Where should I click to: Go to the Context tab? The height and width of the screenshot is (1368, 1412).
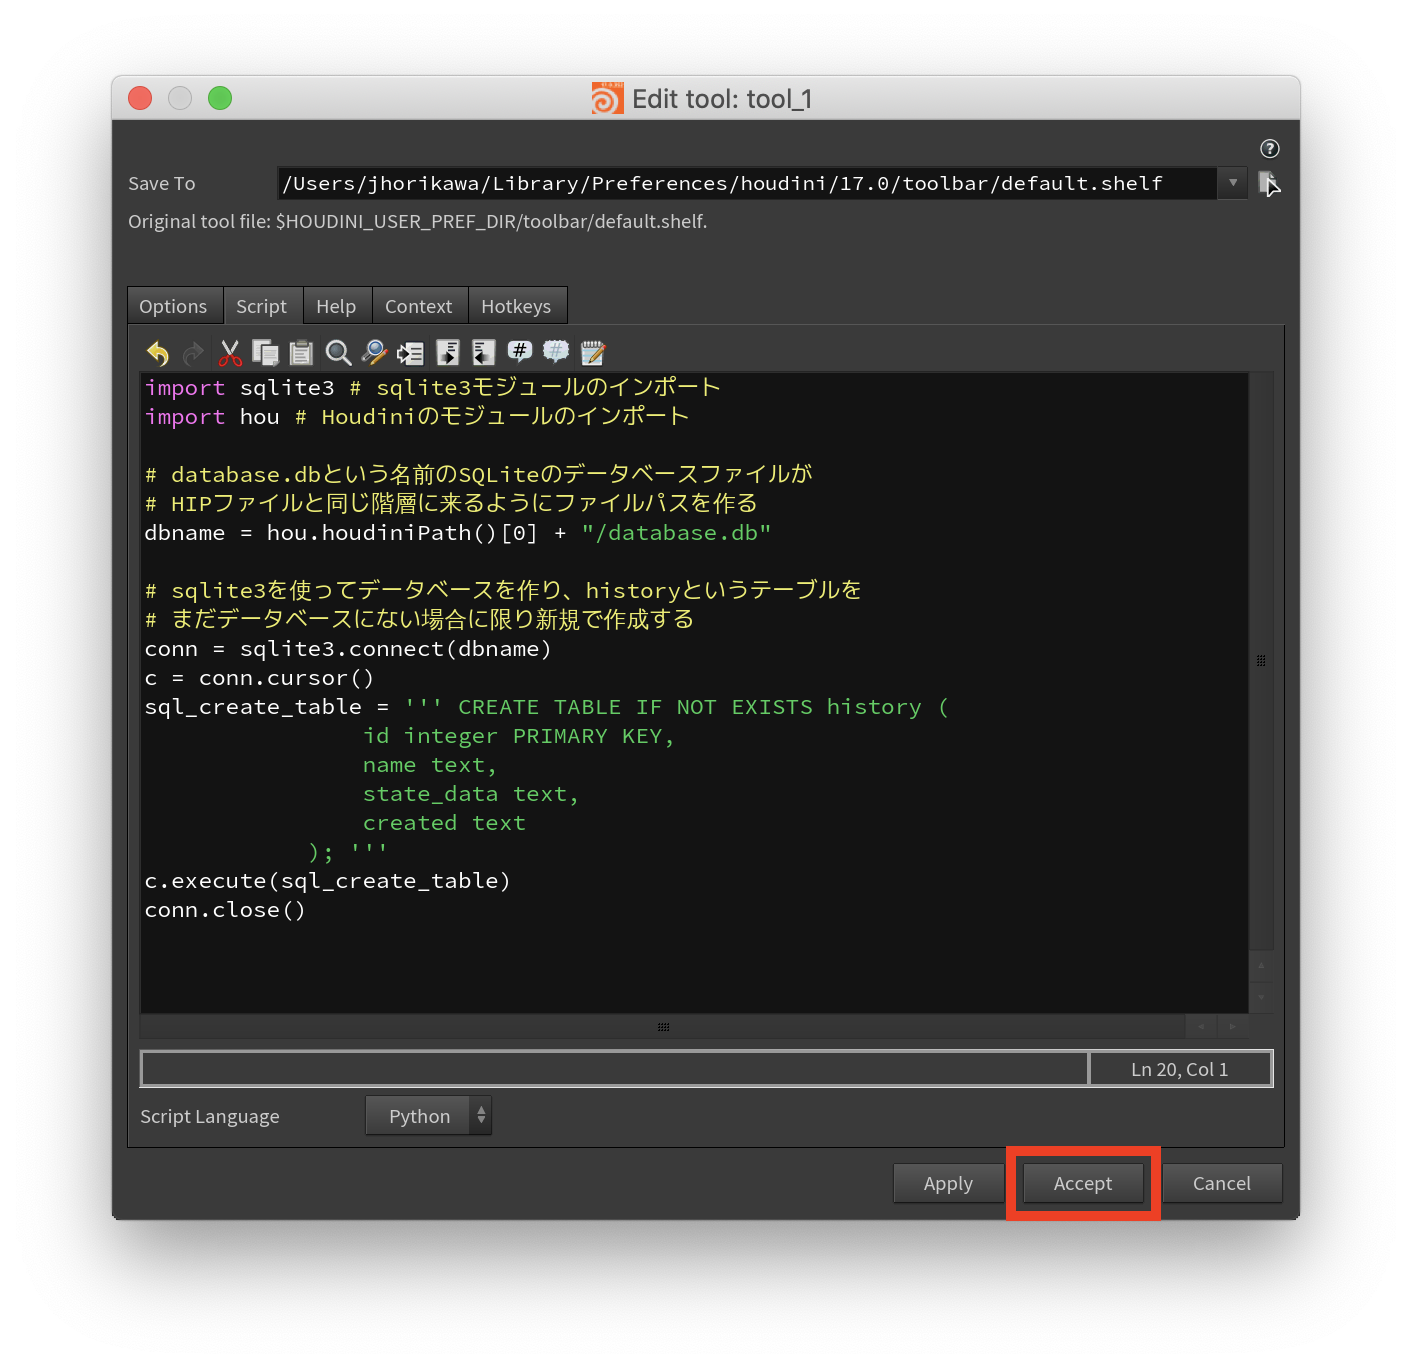point(418,306)
